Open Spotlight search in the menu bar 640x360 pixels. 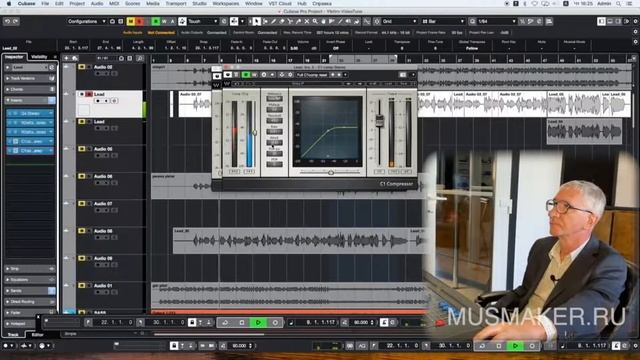[619, 3]
